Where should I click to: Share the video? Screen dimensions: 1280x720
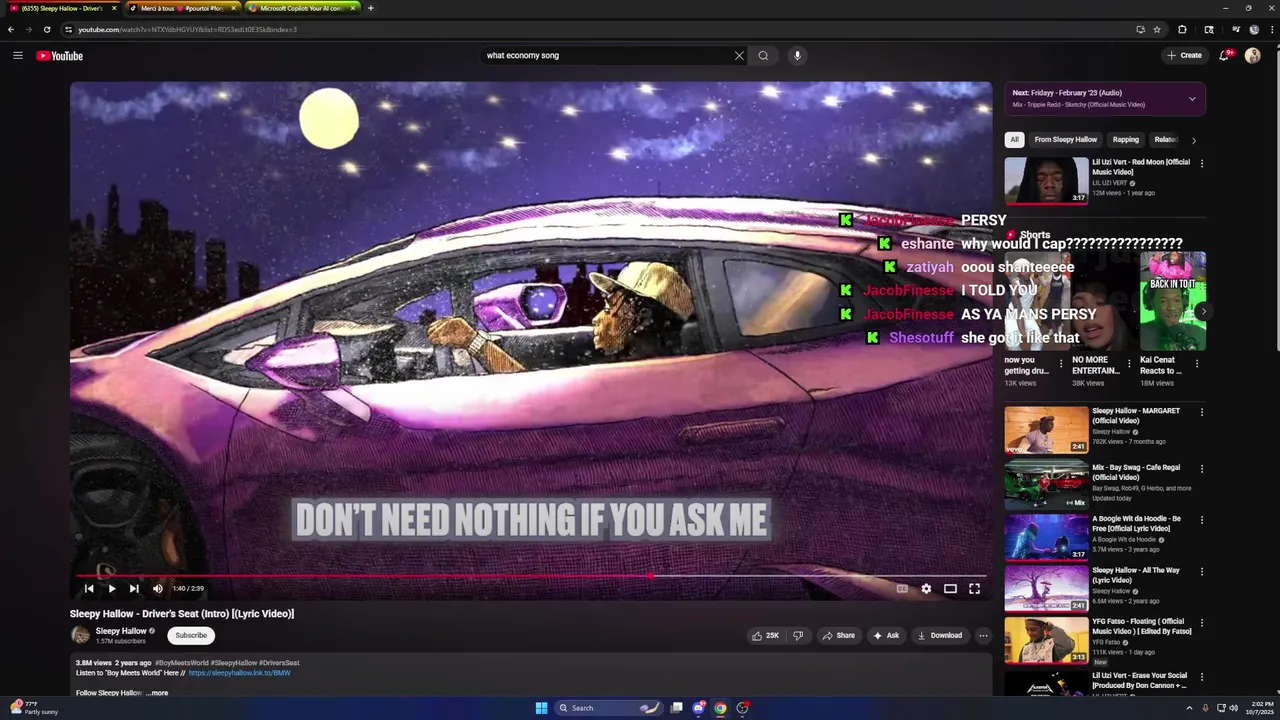tap(838, 635)
